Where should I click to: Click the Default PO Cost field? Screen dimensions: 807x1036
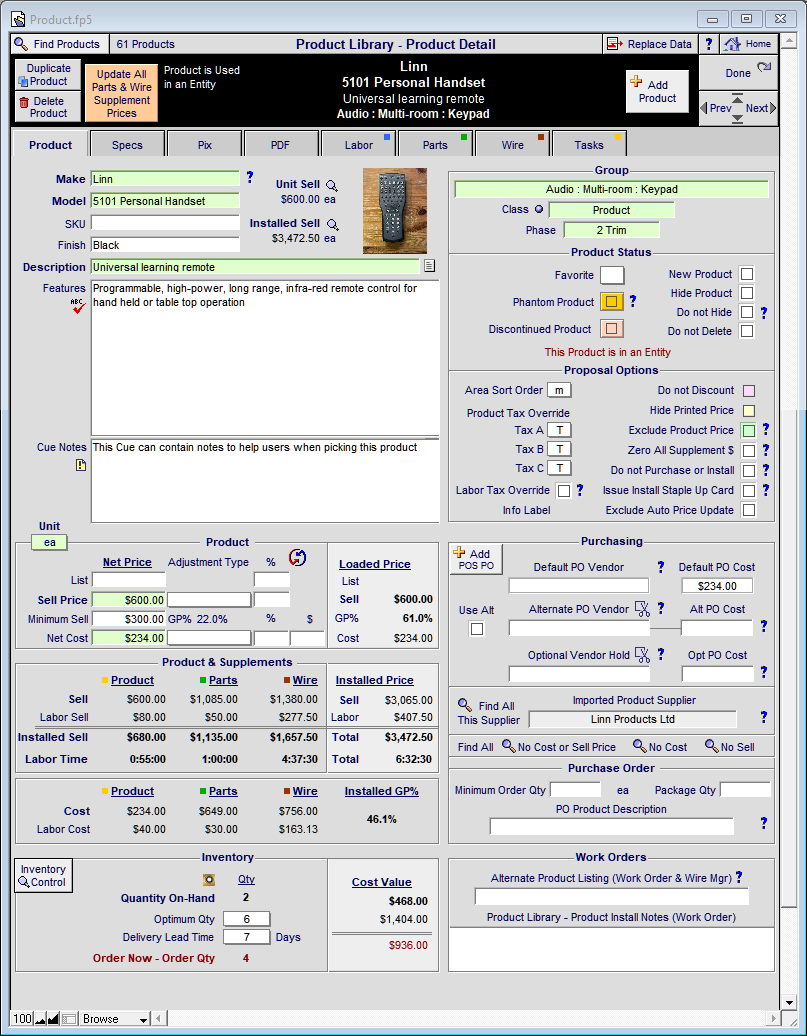click(x=717, y=586)
